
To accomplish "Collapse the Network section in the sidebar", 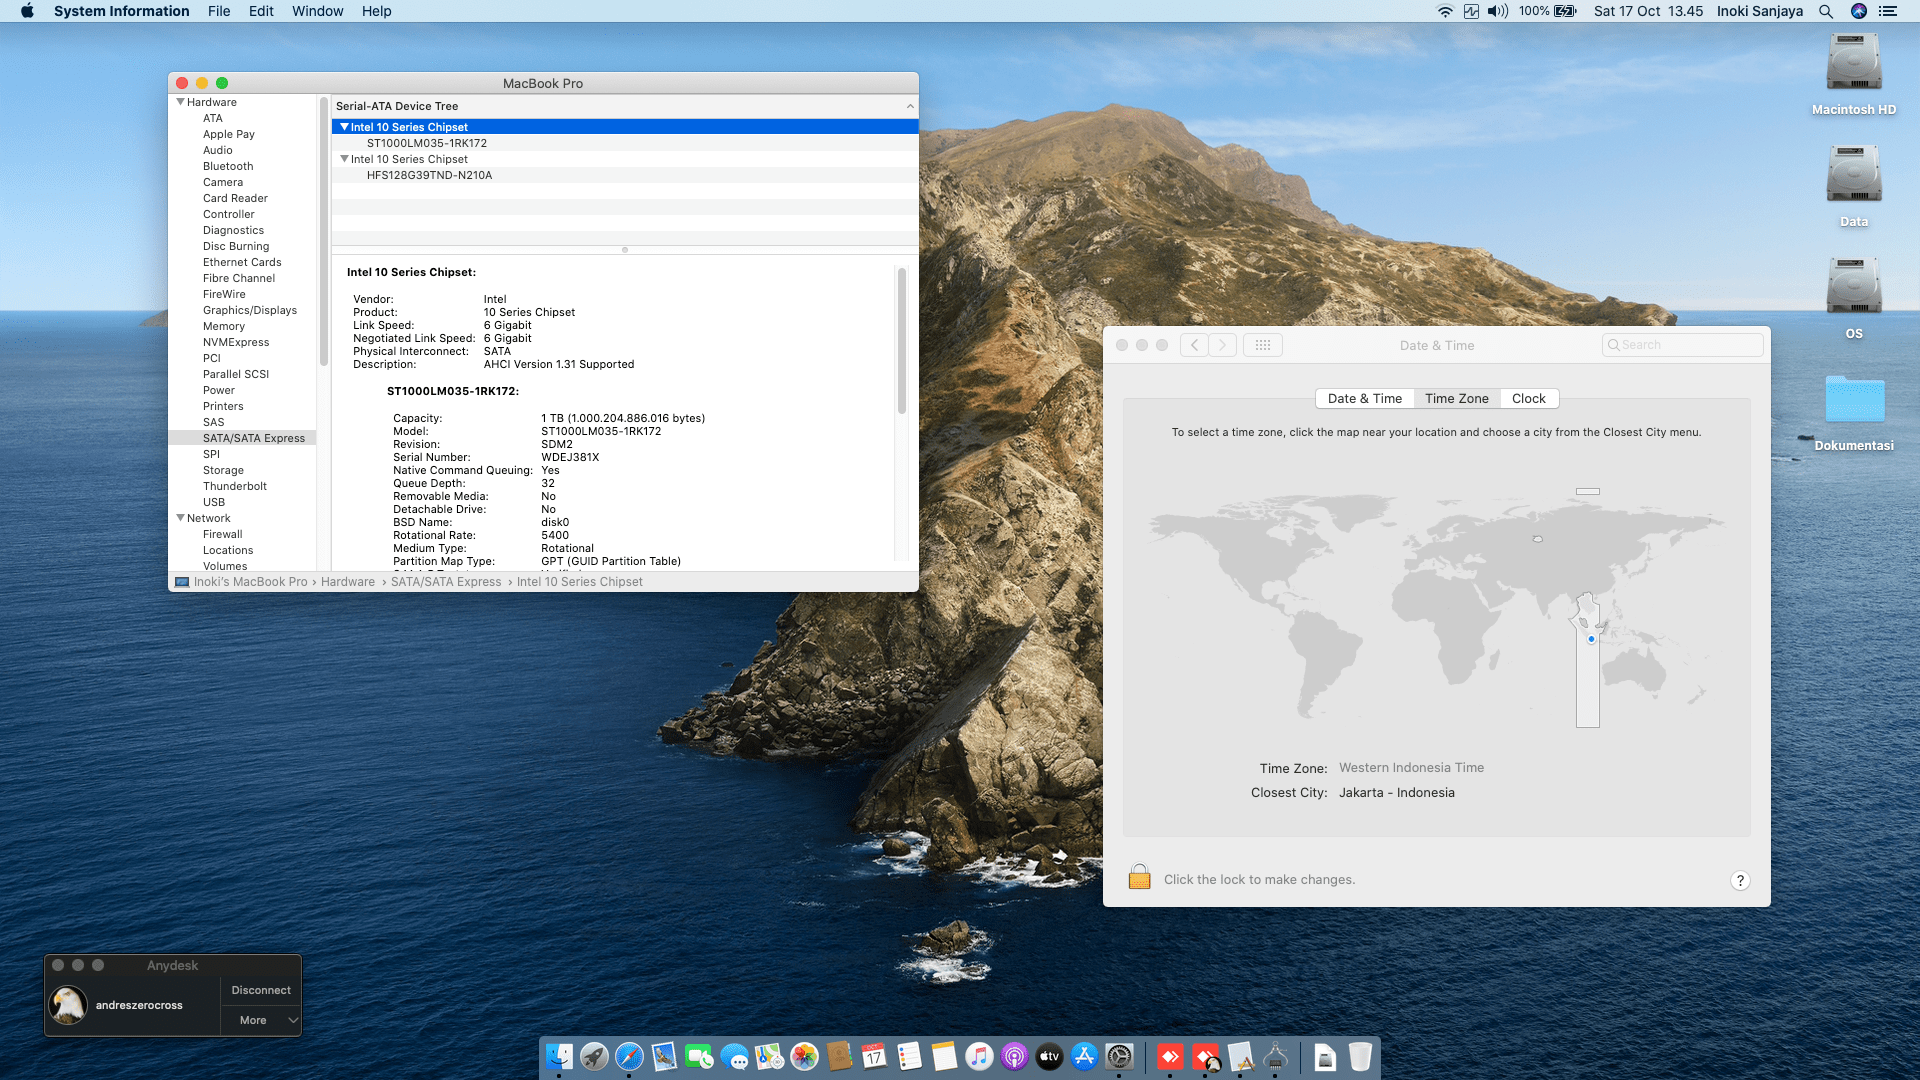I will [181, 518].
